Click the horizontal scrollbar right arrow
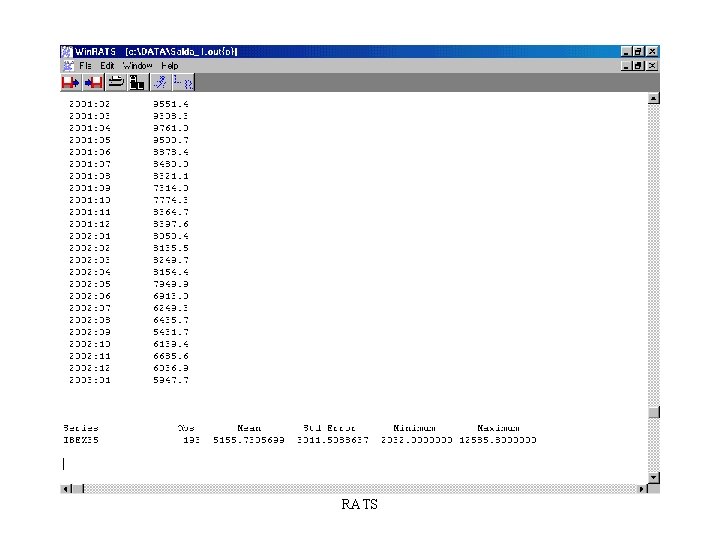 pyautogui.click(x=642, y=489)
